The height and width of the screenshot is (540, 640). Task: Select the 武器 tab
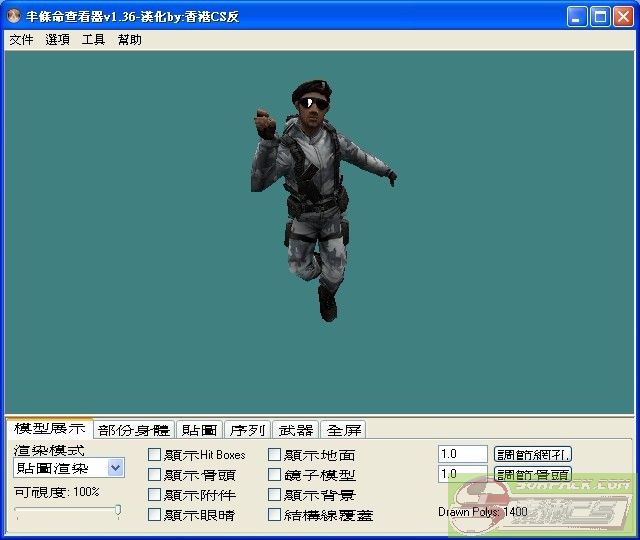pos(296,430)
